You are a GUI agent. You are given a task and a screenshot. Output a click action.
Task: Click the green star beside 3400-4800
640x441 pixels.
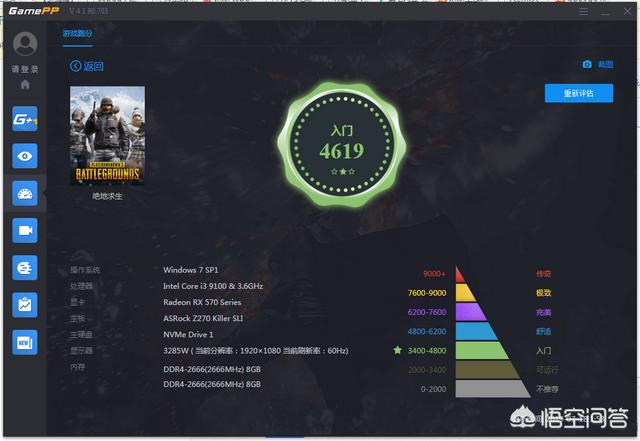pyautogui.click(x=398, y=350)
